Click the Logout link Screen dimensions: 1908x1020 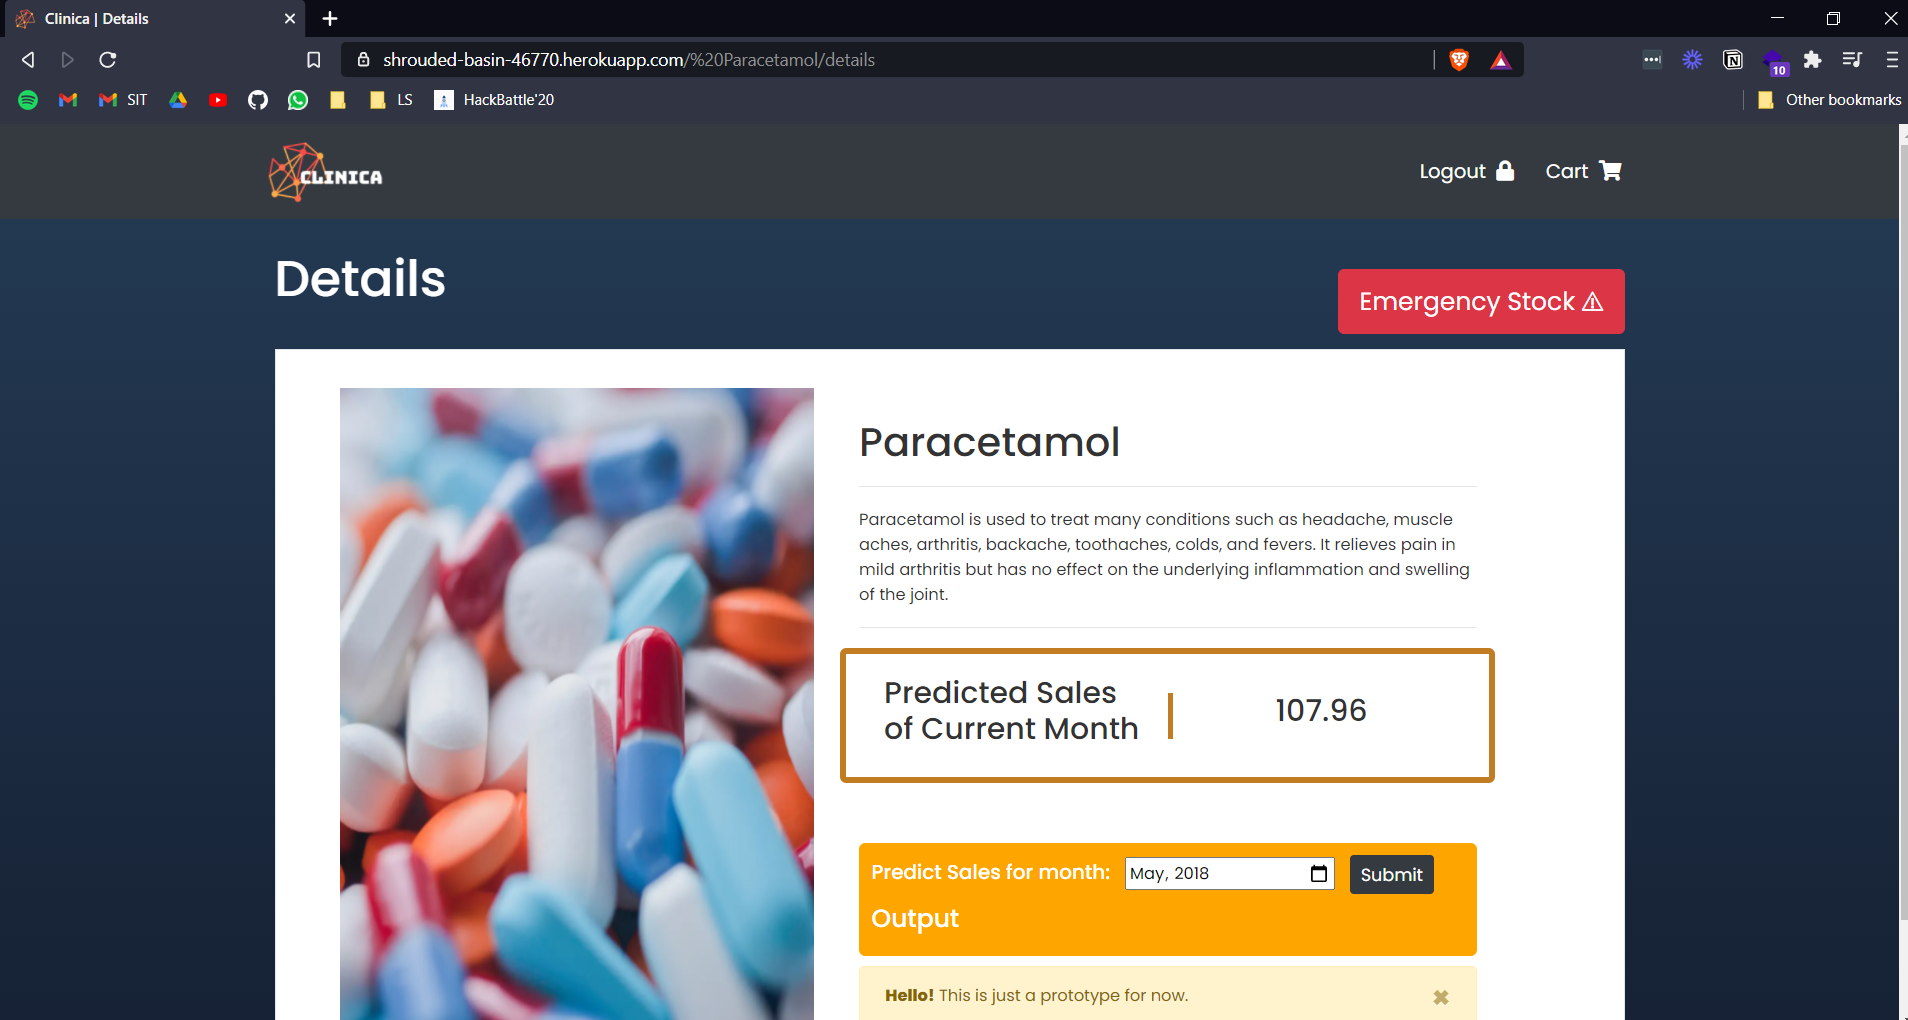click(1467, 171)
